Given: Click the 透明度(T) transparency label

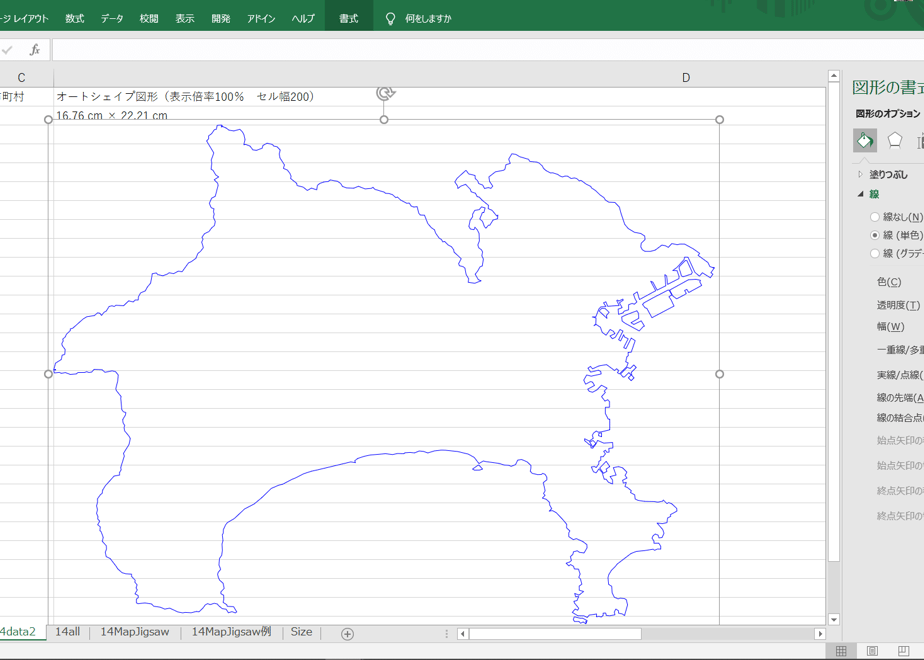Looking at the screenshot, I should (x=898, y=305).
